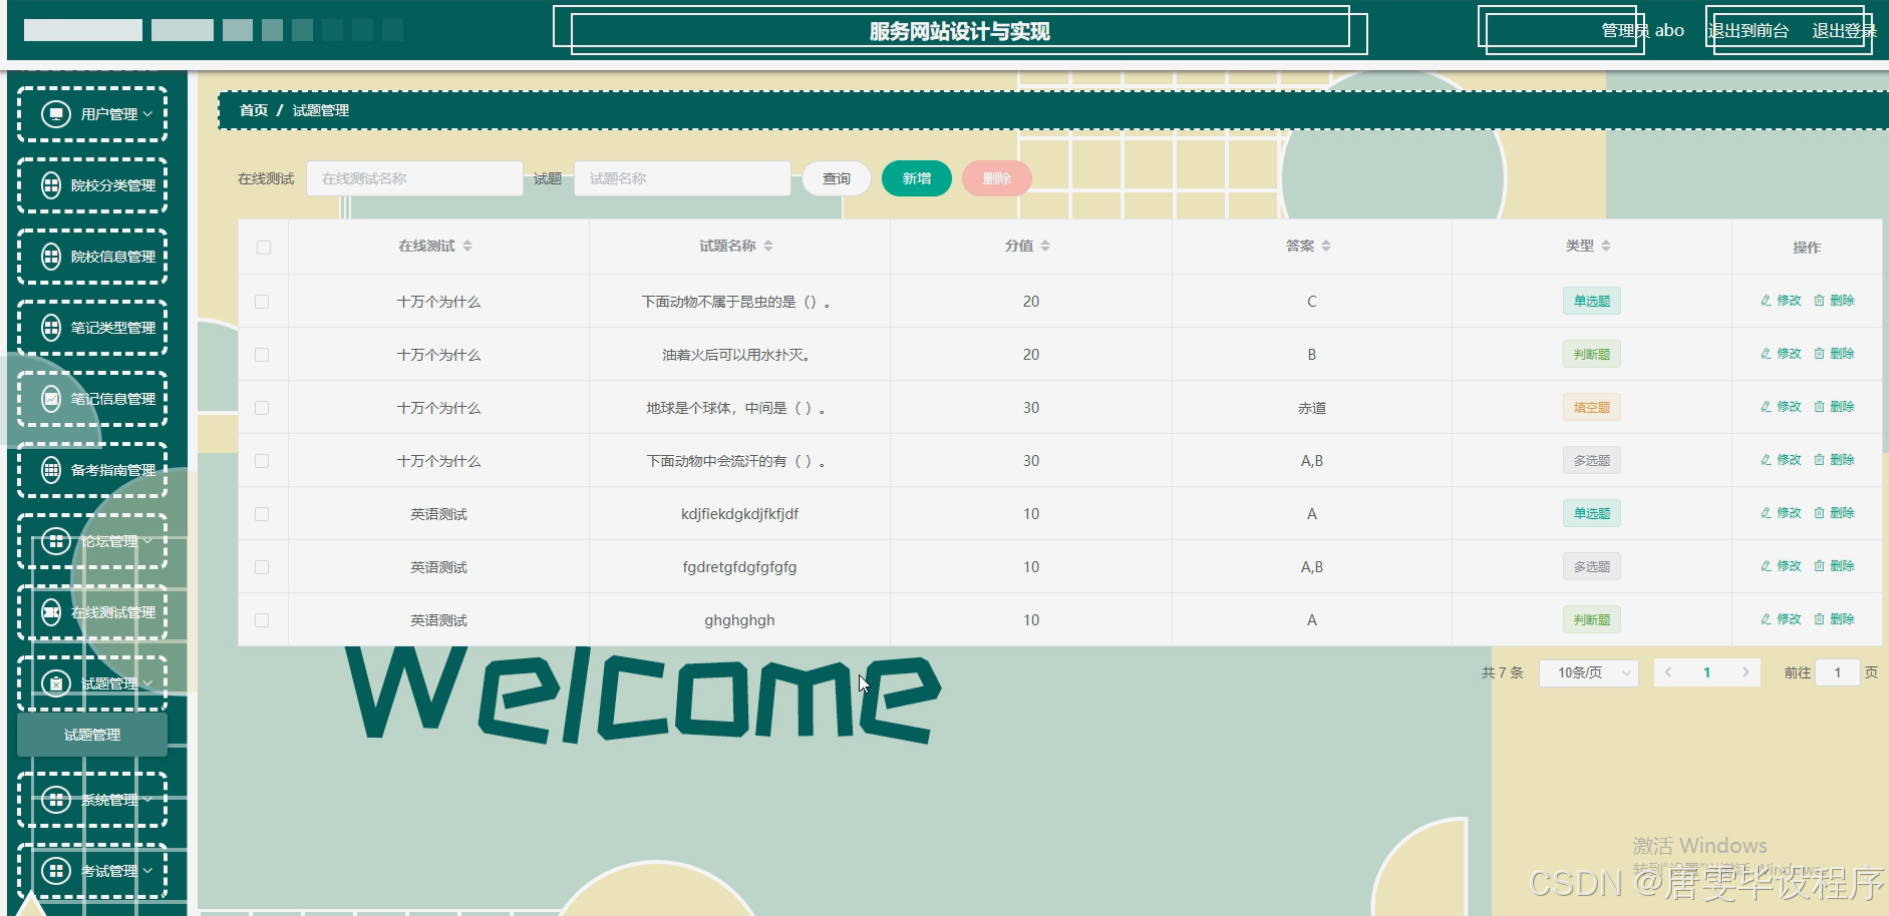Expand the 考试管理 menu chevron
The image size is (1889, 916).
pos(147,871)
